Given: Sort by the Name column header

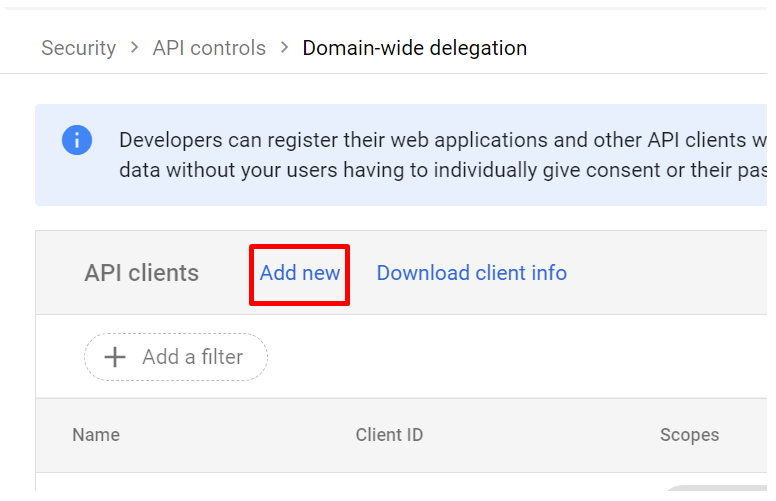Looking at the screenshot, I should pos(96,435).
